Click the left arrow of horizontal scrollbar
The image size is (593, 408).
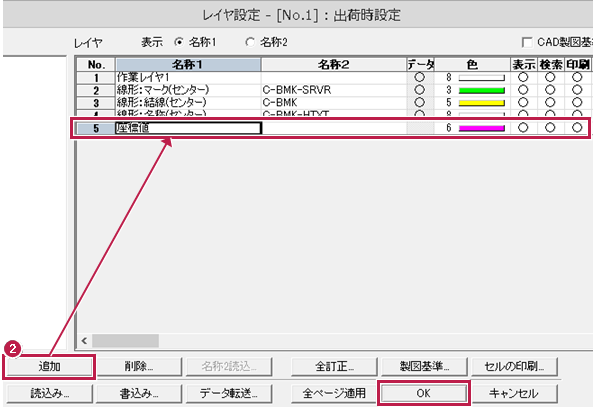click(x=84, y=341)
